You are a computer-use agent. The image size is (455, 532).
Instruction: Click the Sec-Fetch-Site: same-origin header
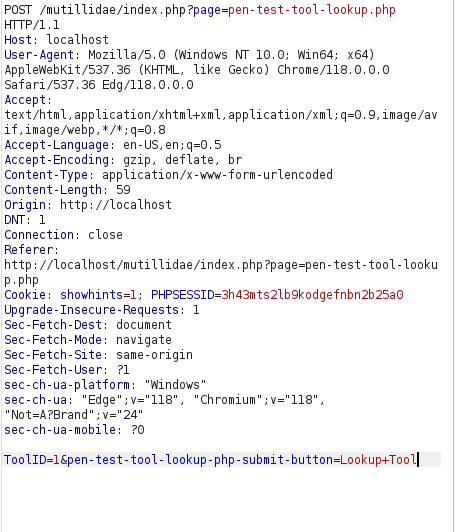tap(98, 355)
